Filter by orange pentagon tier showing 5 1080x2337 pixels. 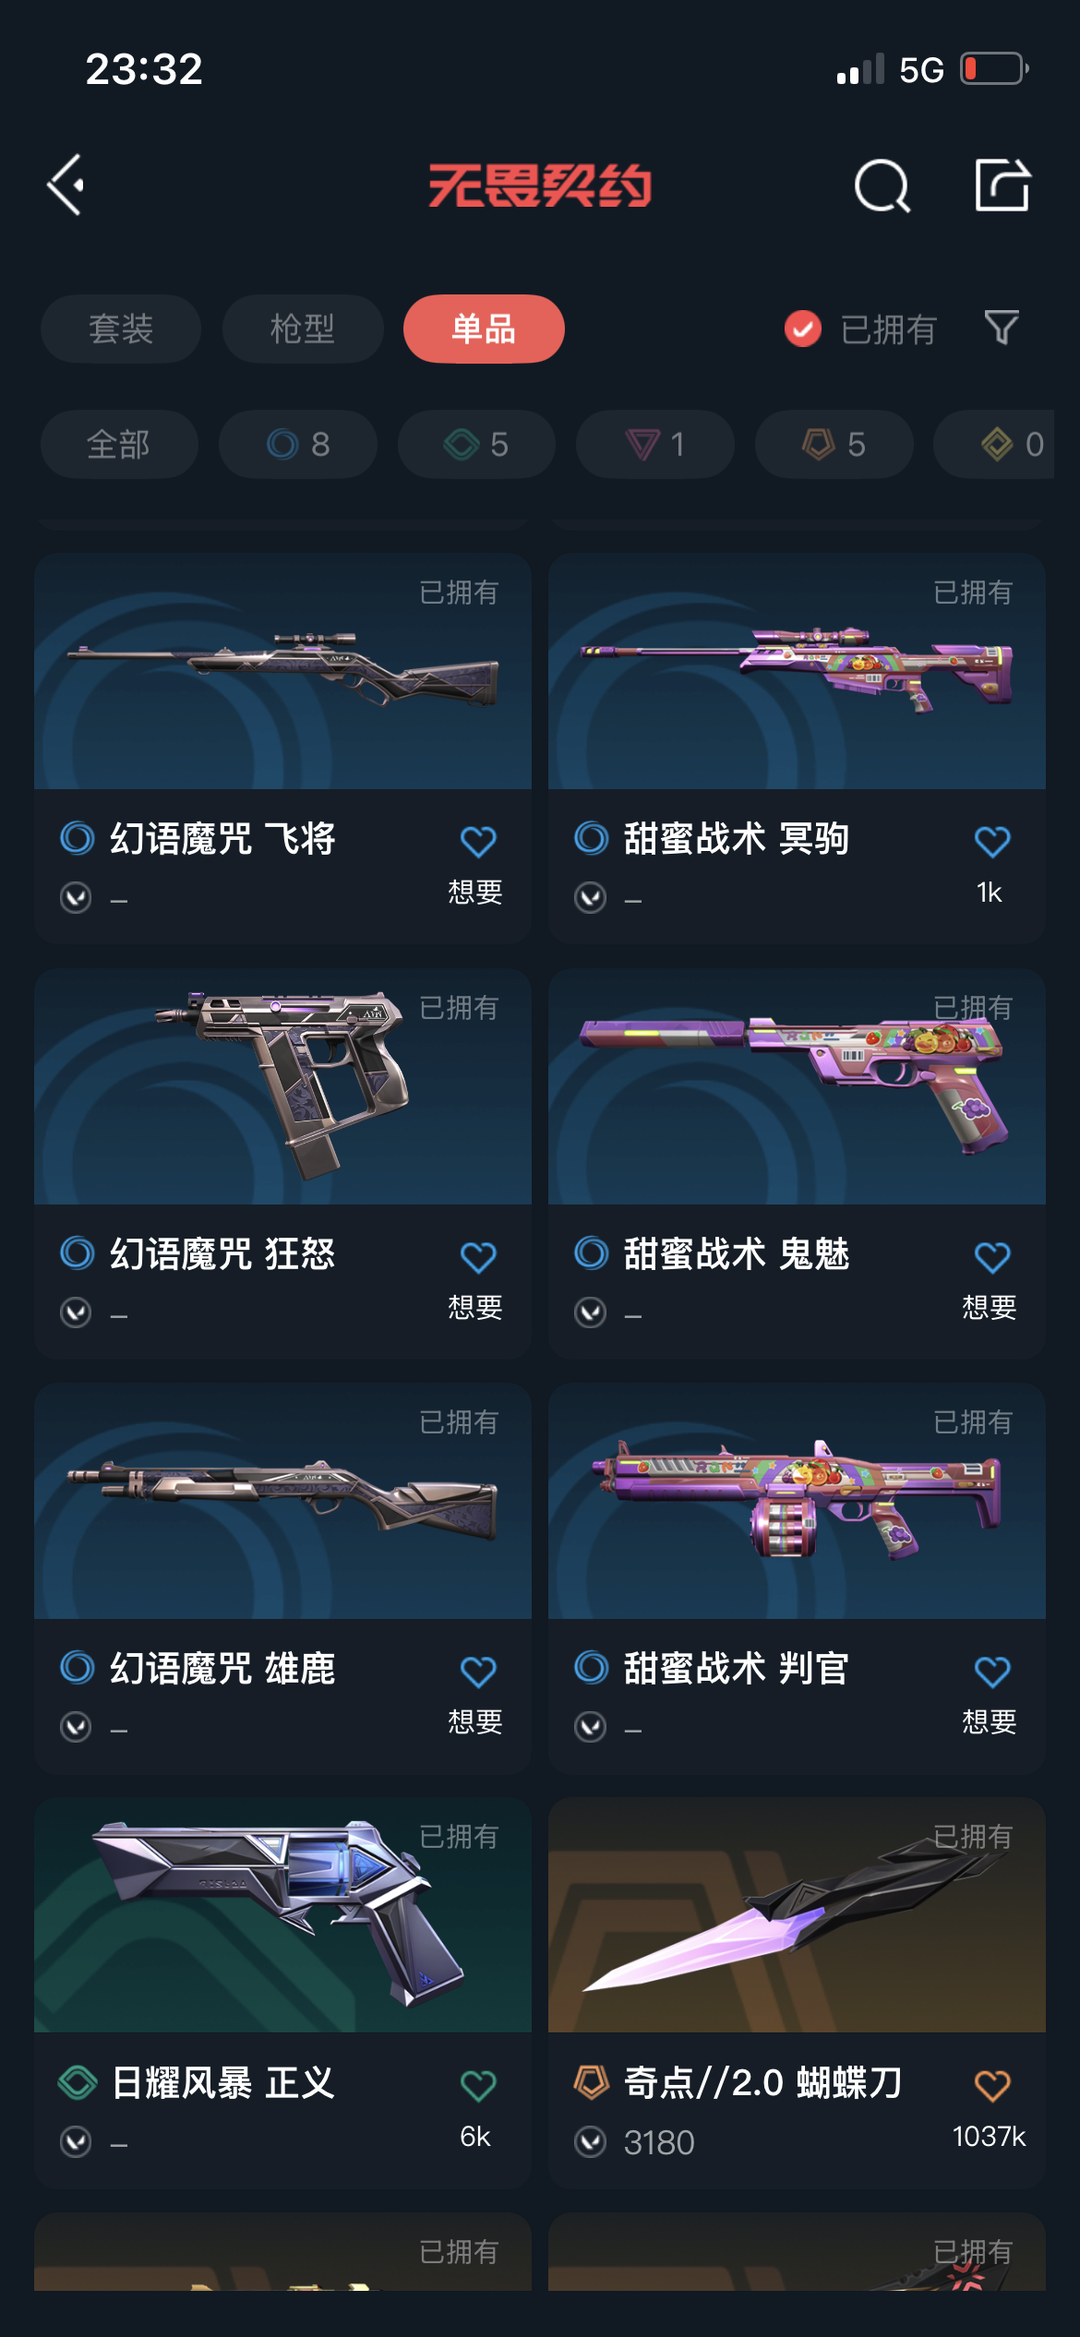(x=834, y=444)
